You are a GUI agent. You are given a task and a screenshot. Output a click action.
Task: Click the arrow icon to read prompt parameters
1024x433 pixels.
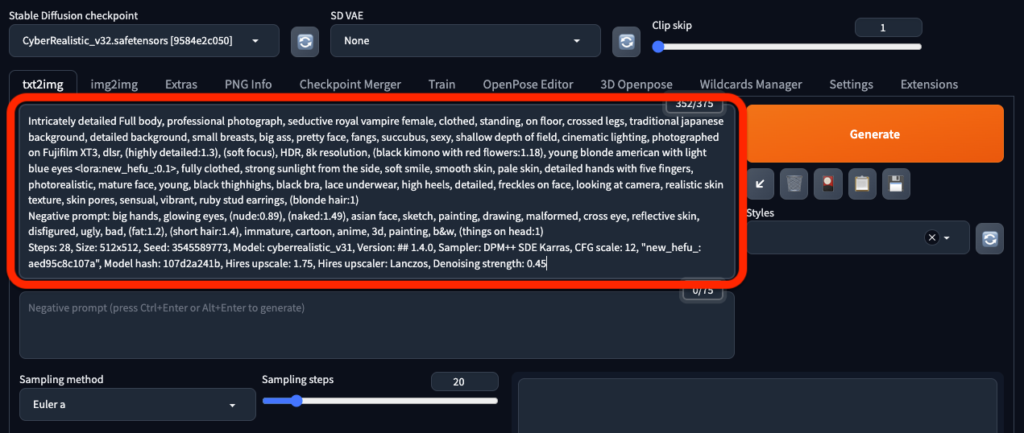(760, 185)
